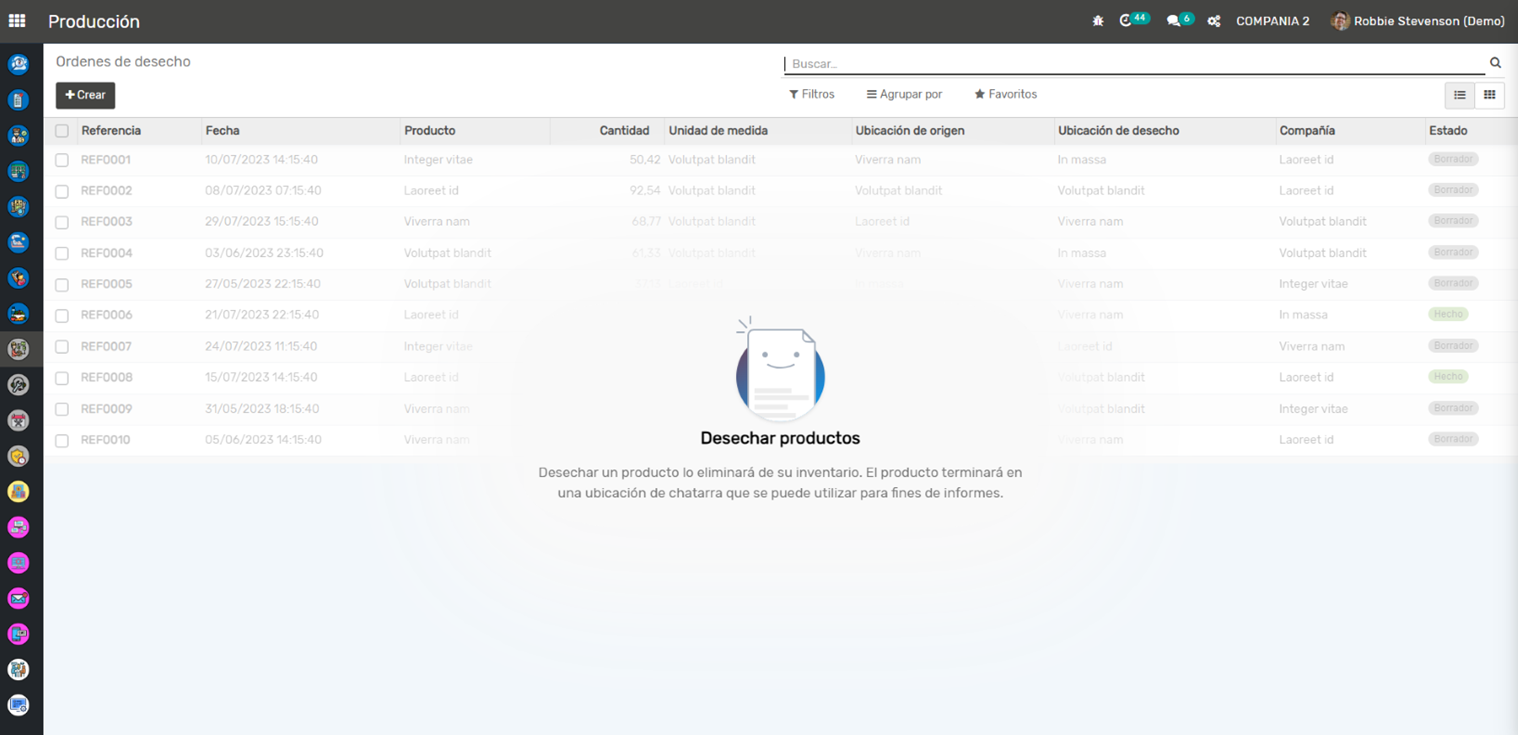The image size is (1518, 735).
Task: Open the apps grid menu icon
Action: coord(17,21)
